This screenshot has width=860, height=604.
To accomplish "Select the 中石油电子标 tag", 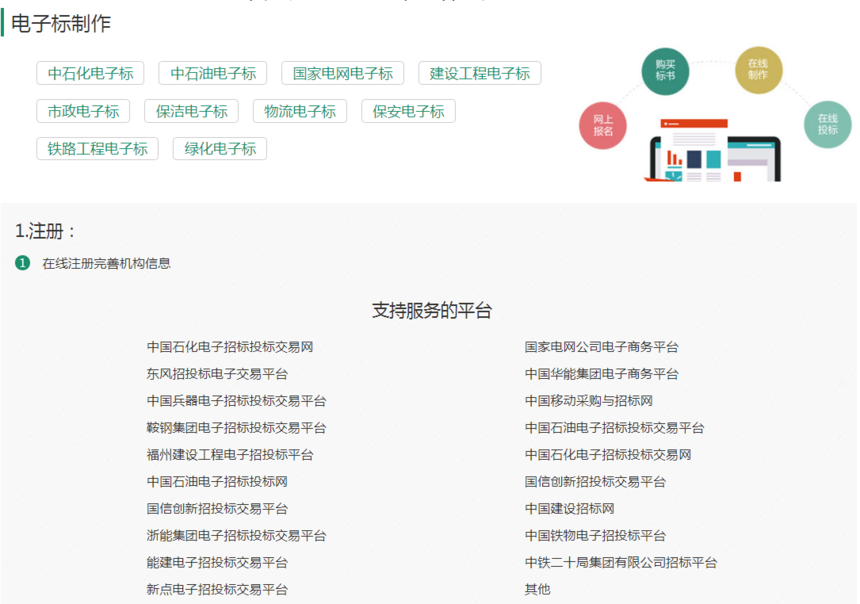I will [213, 73].
